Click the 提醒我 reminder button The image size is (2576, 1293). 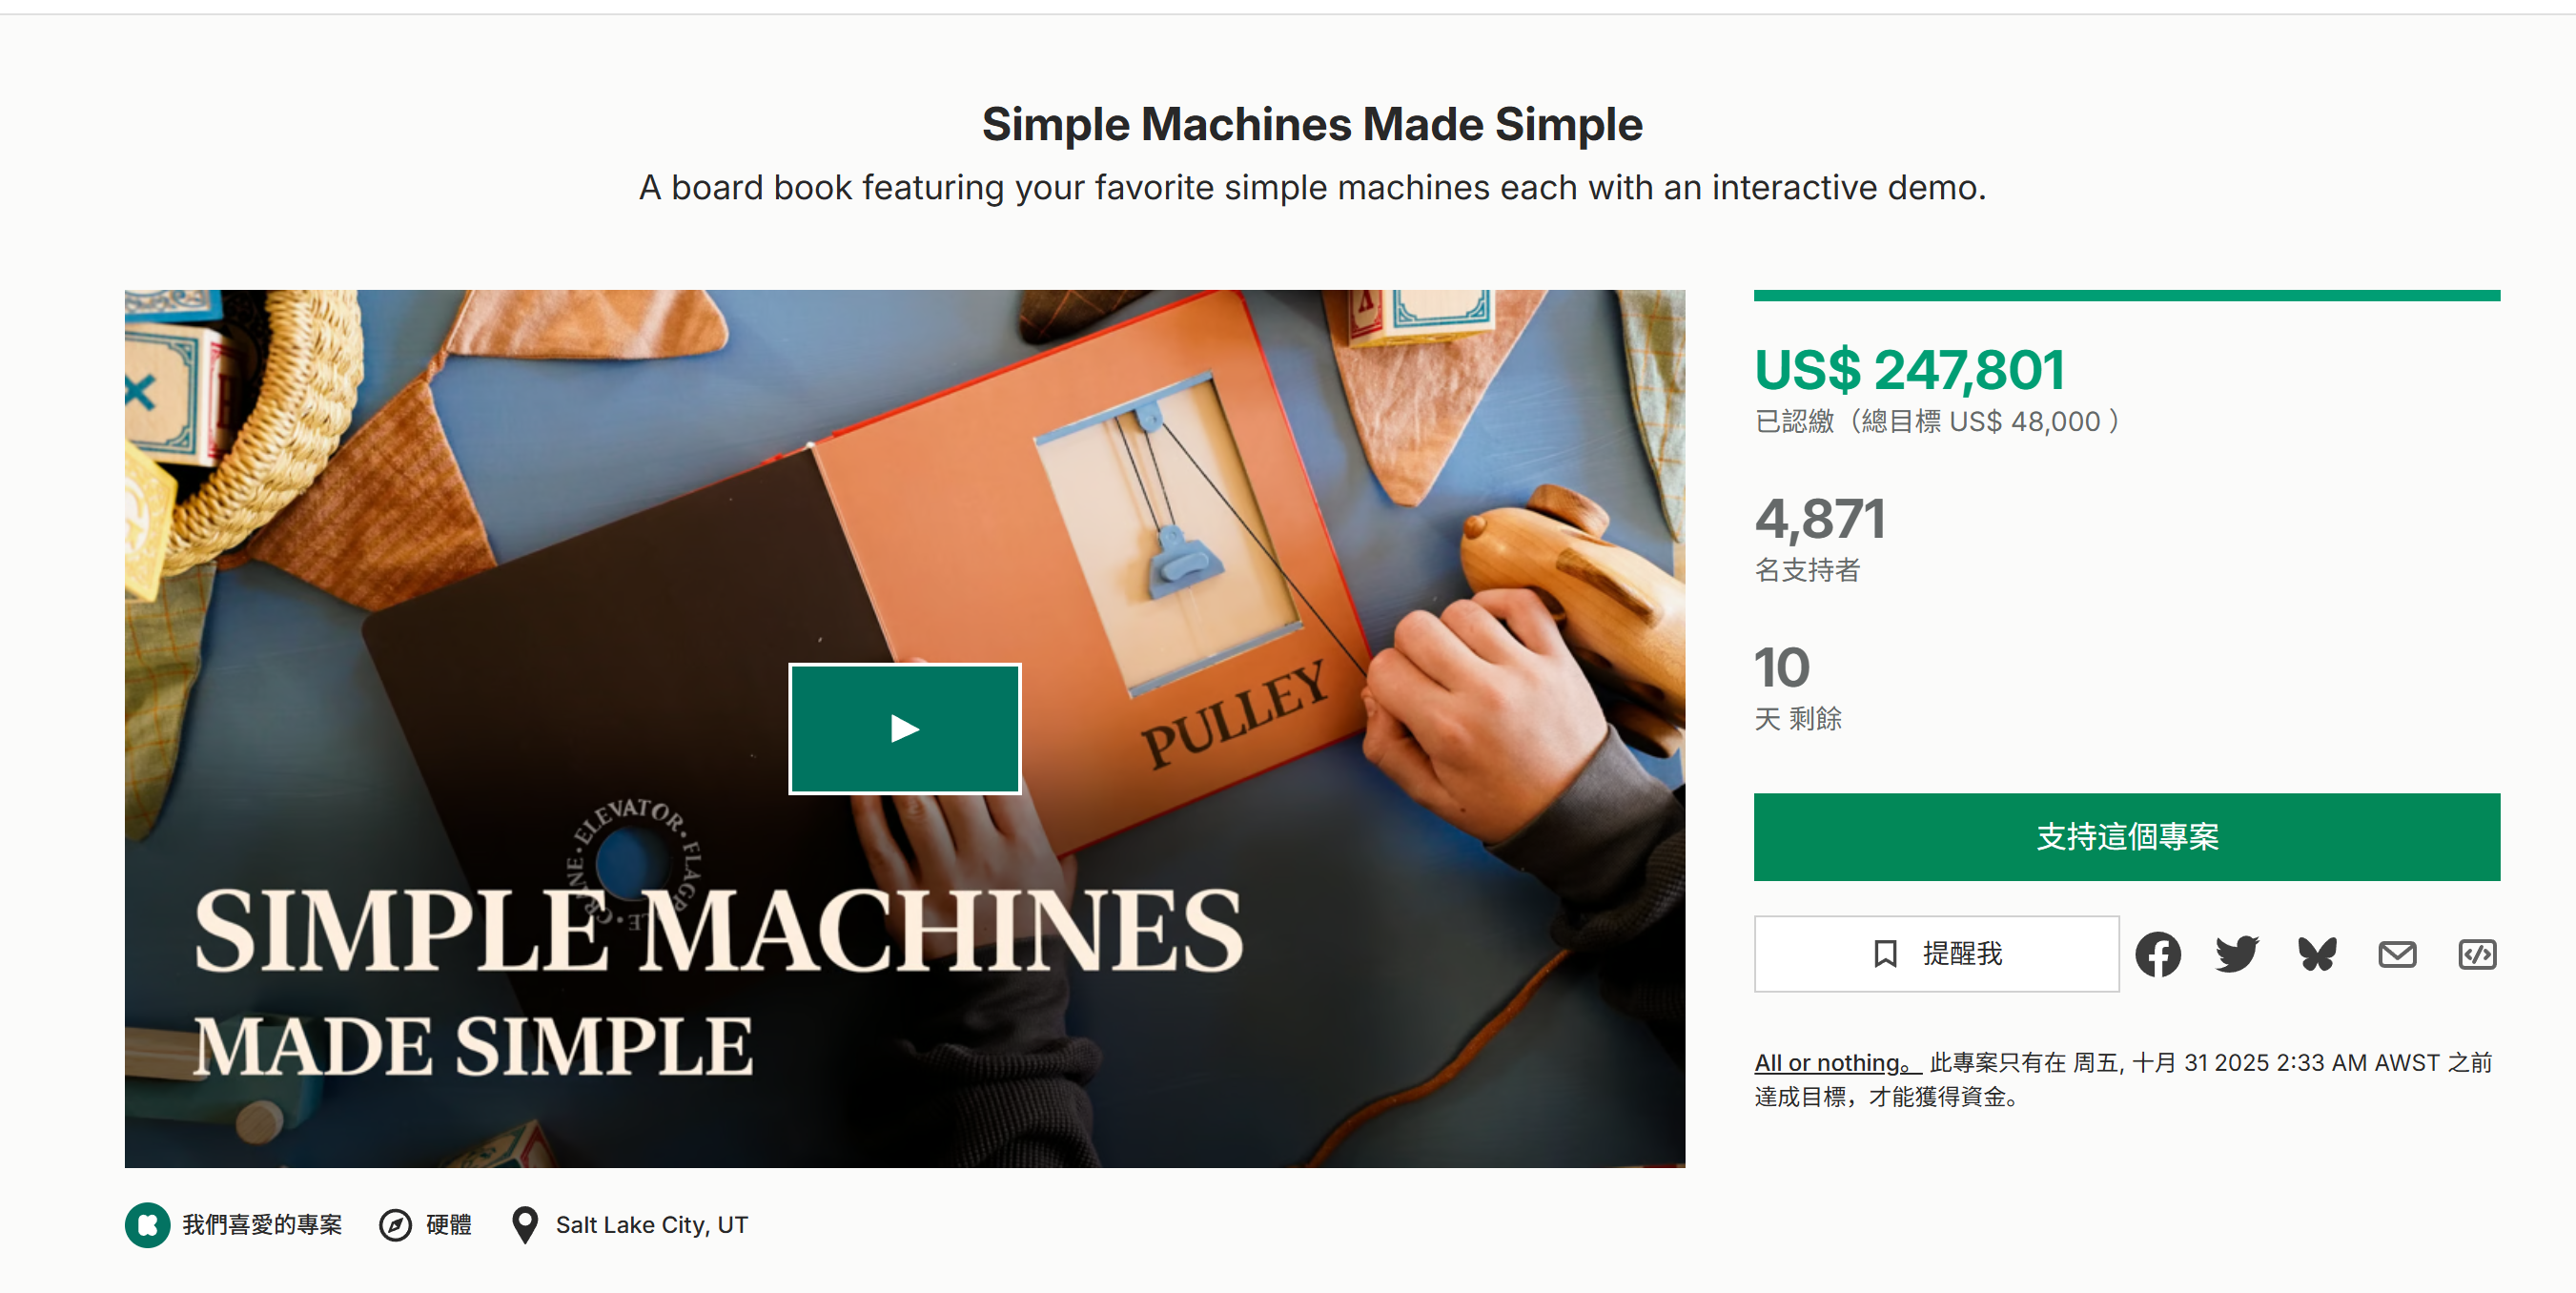click(x=1936, y=953)
